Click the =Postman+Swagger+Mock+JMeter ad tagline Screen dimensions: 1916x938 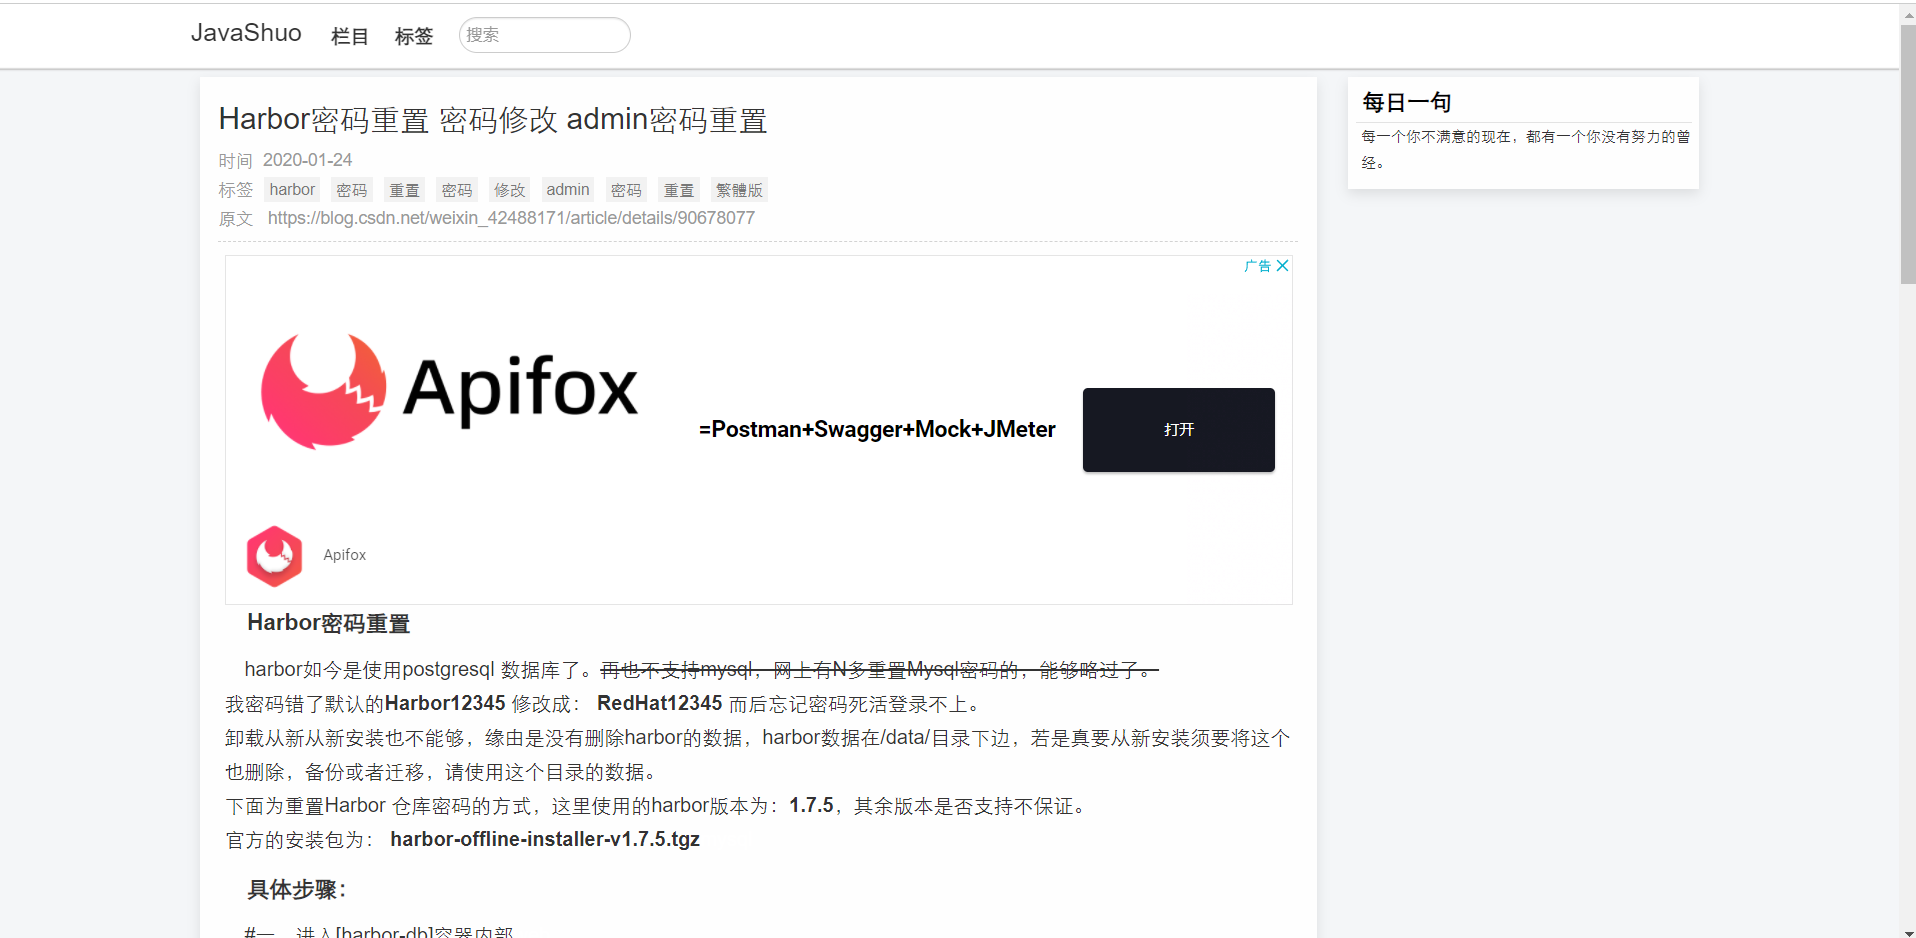(x=877, y=429)
